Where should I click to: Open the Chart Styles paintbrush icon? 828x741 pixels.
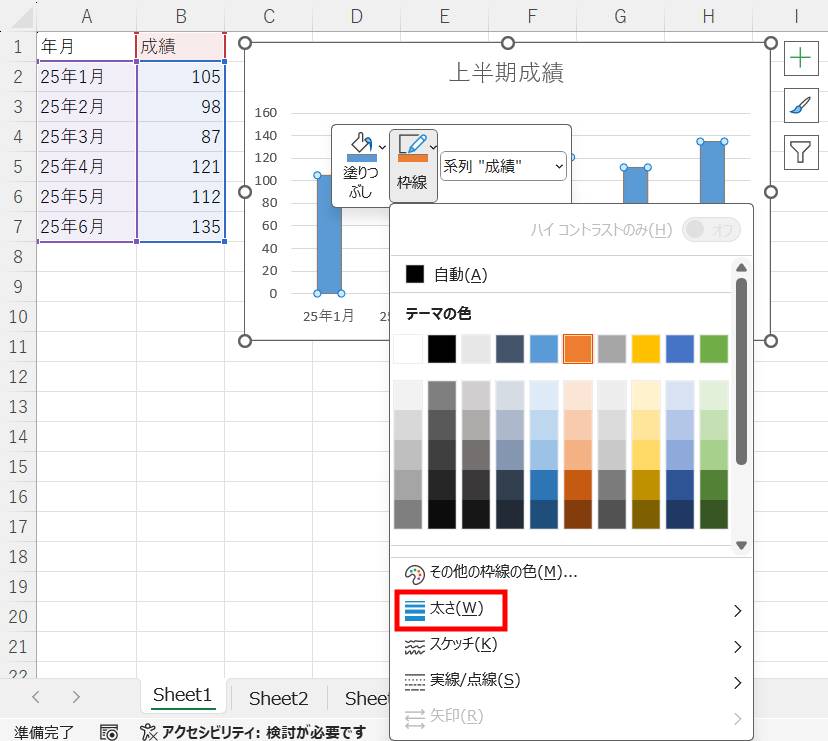[801, 105]
